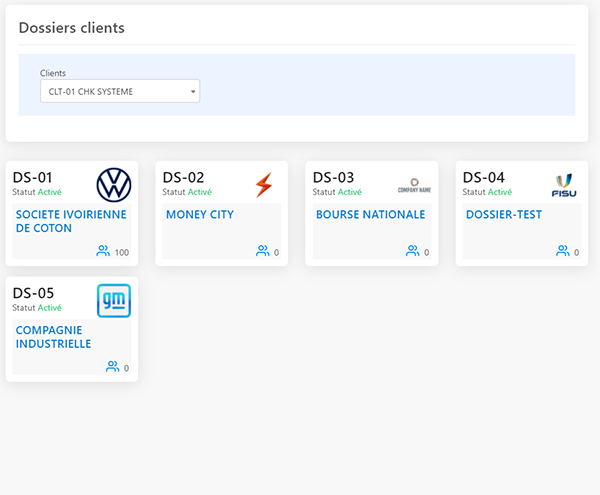The height and width of the screenshot is (495, 600).
Task: Click the Activé status on DS-02
Action: coord(199,192)
